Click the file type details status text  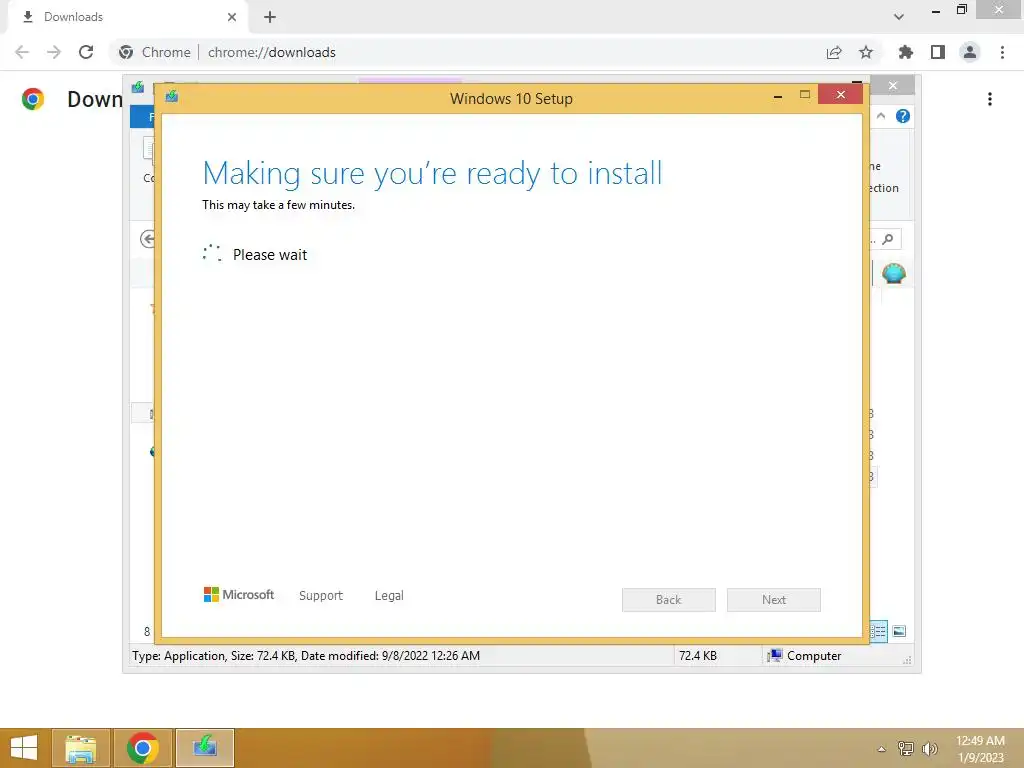(x=306, y=656)
